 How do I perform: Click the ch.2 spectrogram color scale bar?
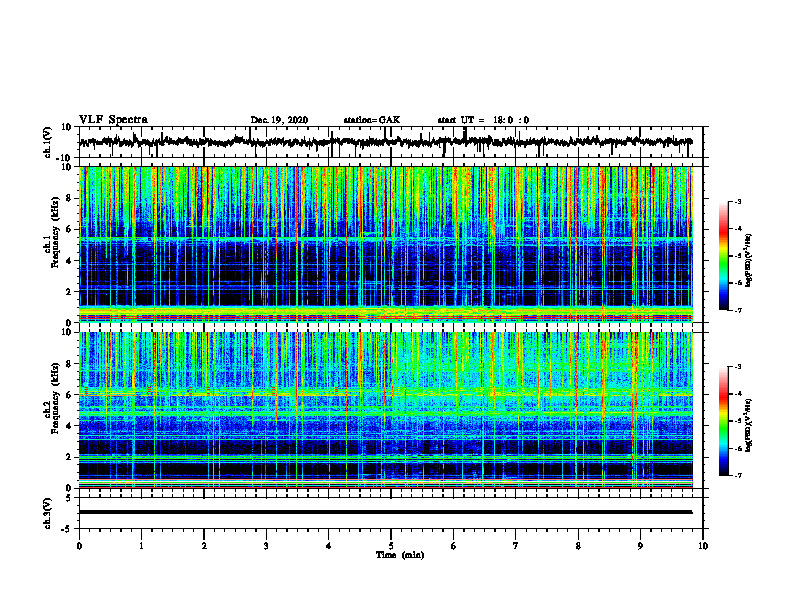coord(723,421)
